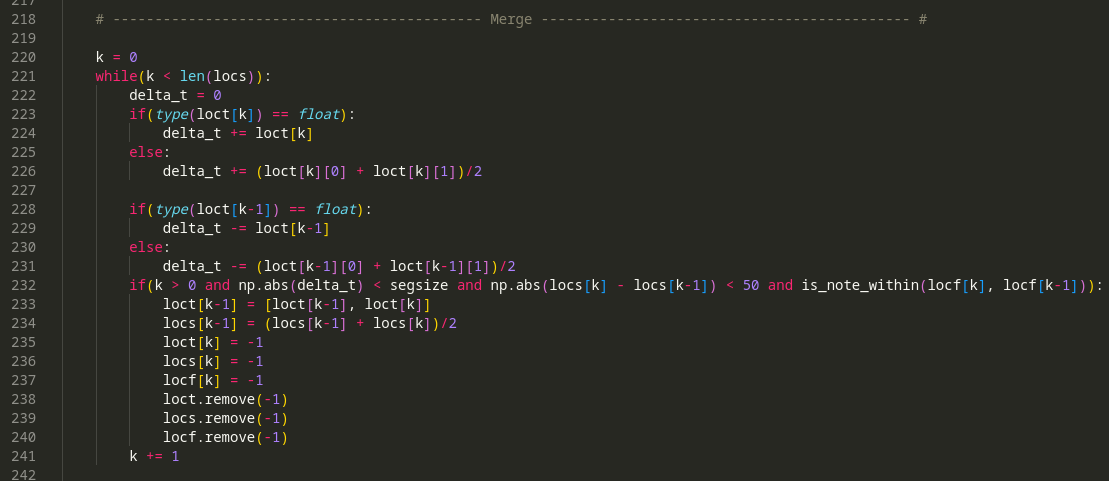The height and width of the screenshot is (481, 1109).
Task: Click line number 229 in the gutter
Action: tap(23, 228)
